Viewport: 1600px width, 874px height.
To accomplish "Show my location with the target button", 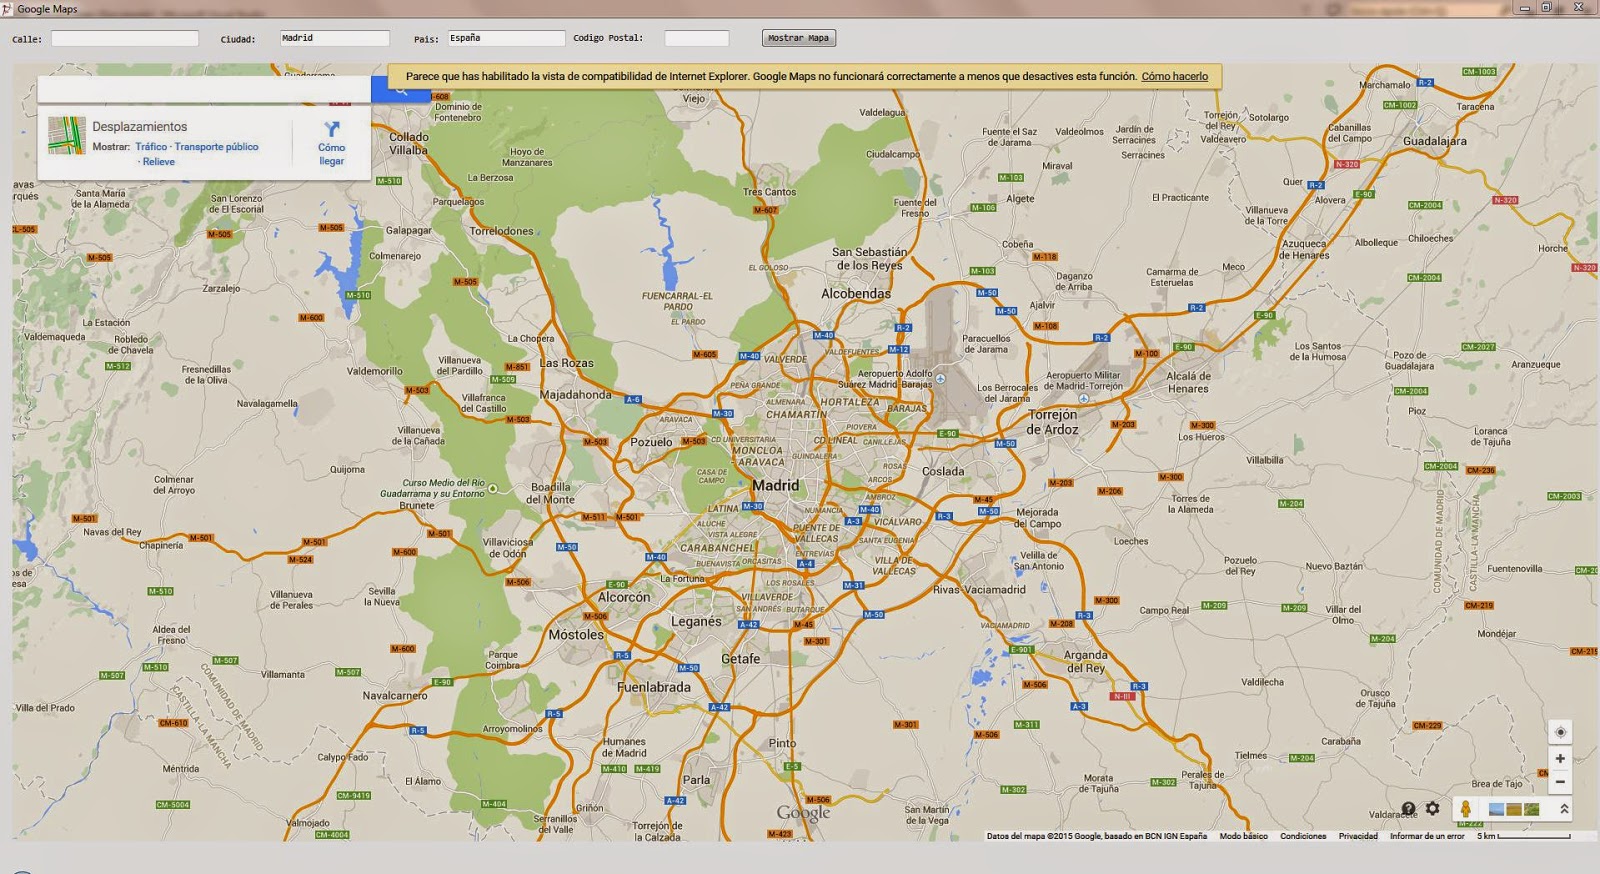I will (x=1560, y=732).
